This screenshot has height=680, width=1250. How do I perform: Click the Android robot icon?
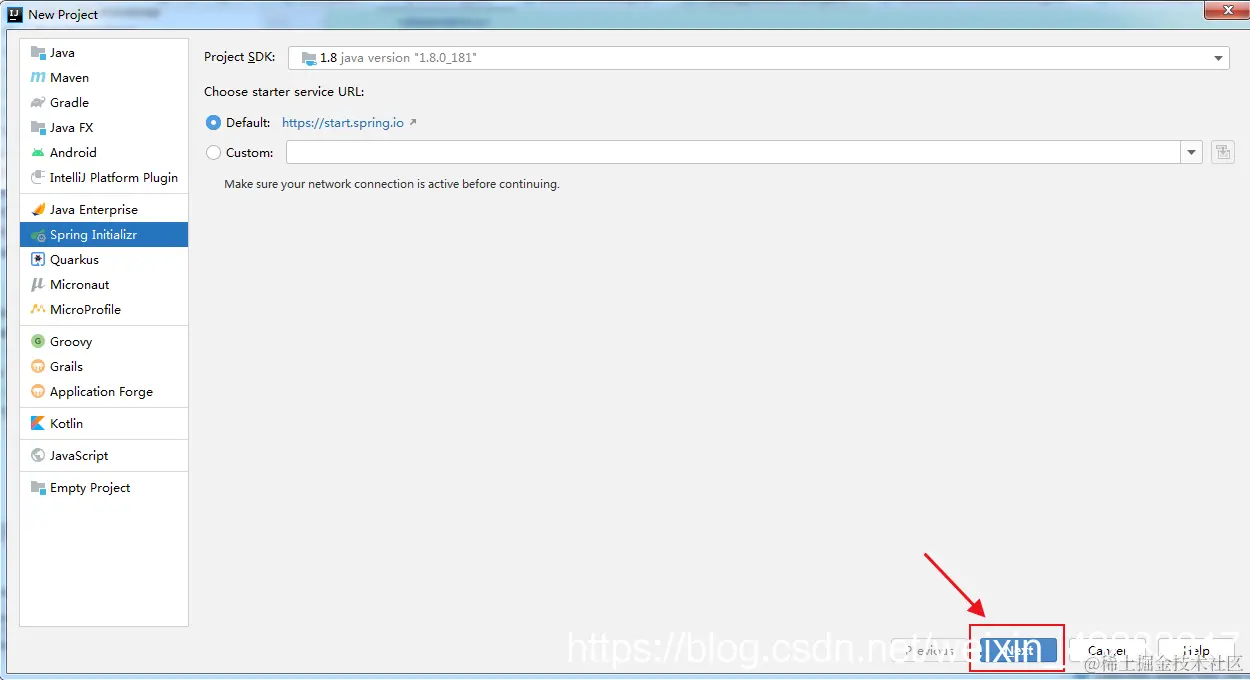click(38, 153)
